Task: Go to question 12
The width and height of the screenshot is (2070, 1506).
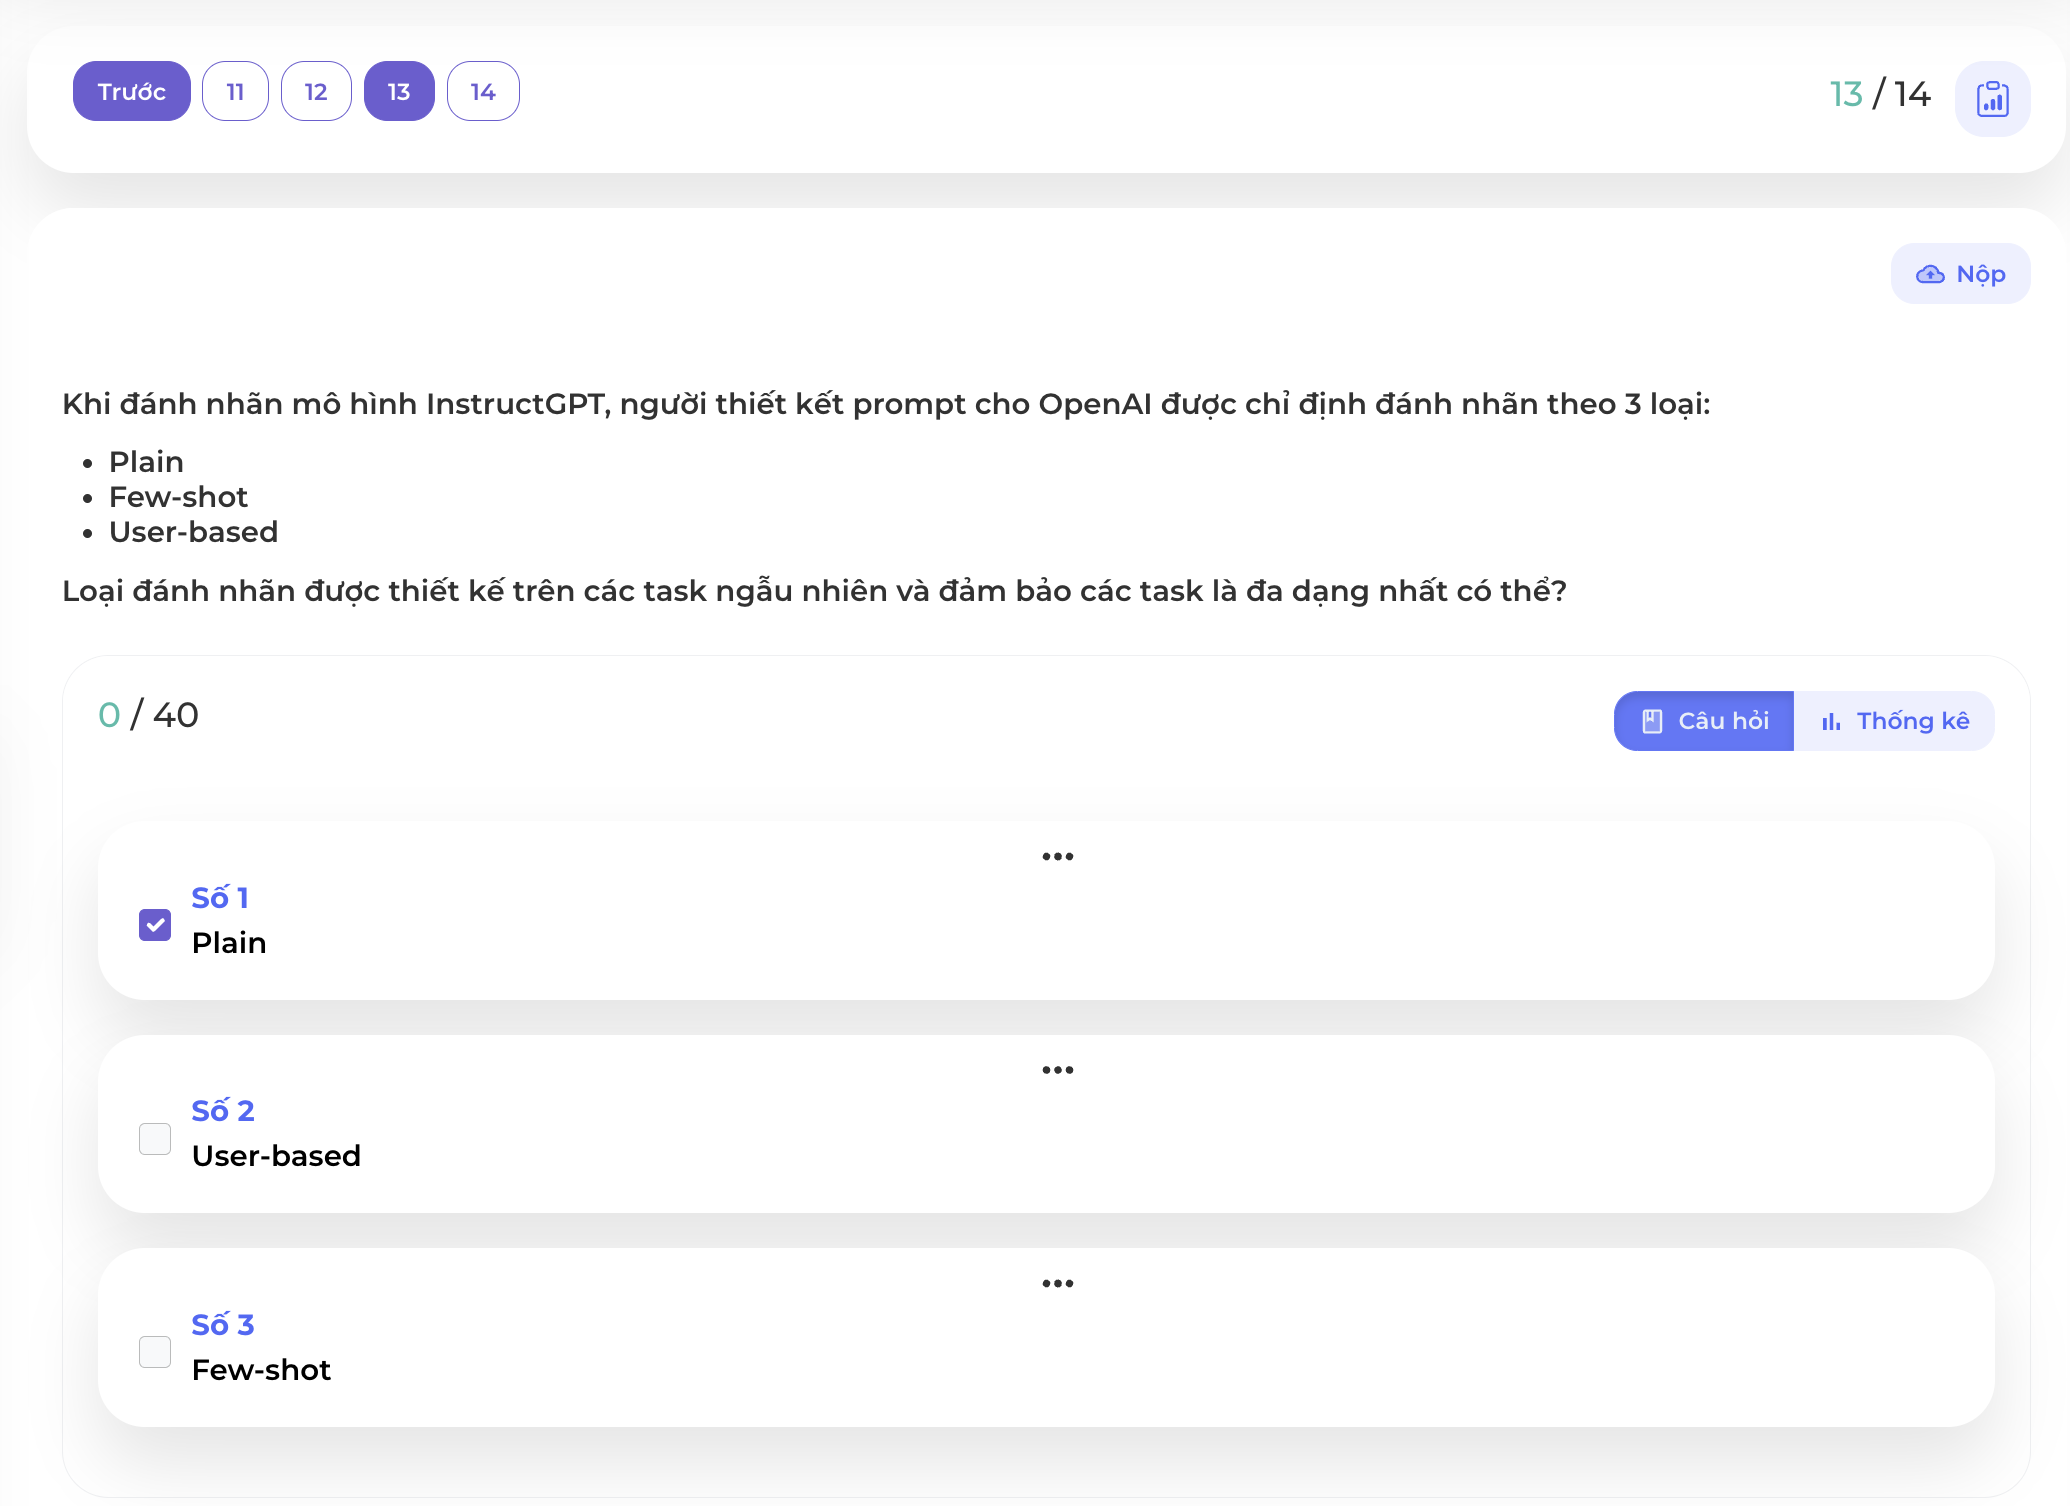Action: coord(316,91)
